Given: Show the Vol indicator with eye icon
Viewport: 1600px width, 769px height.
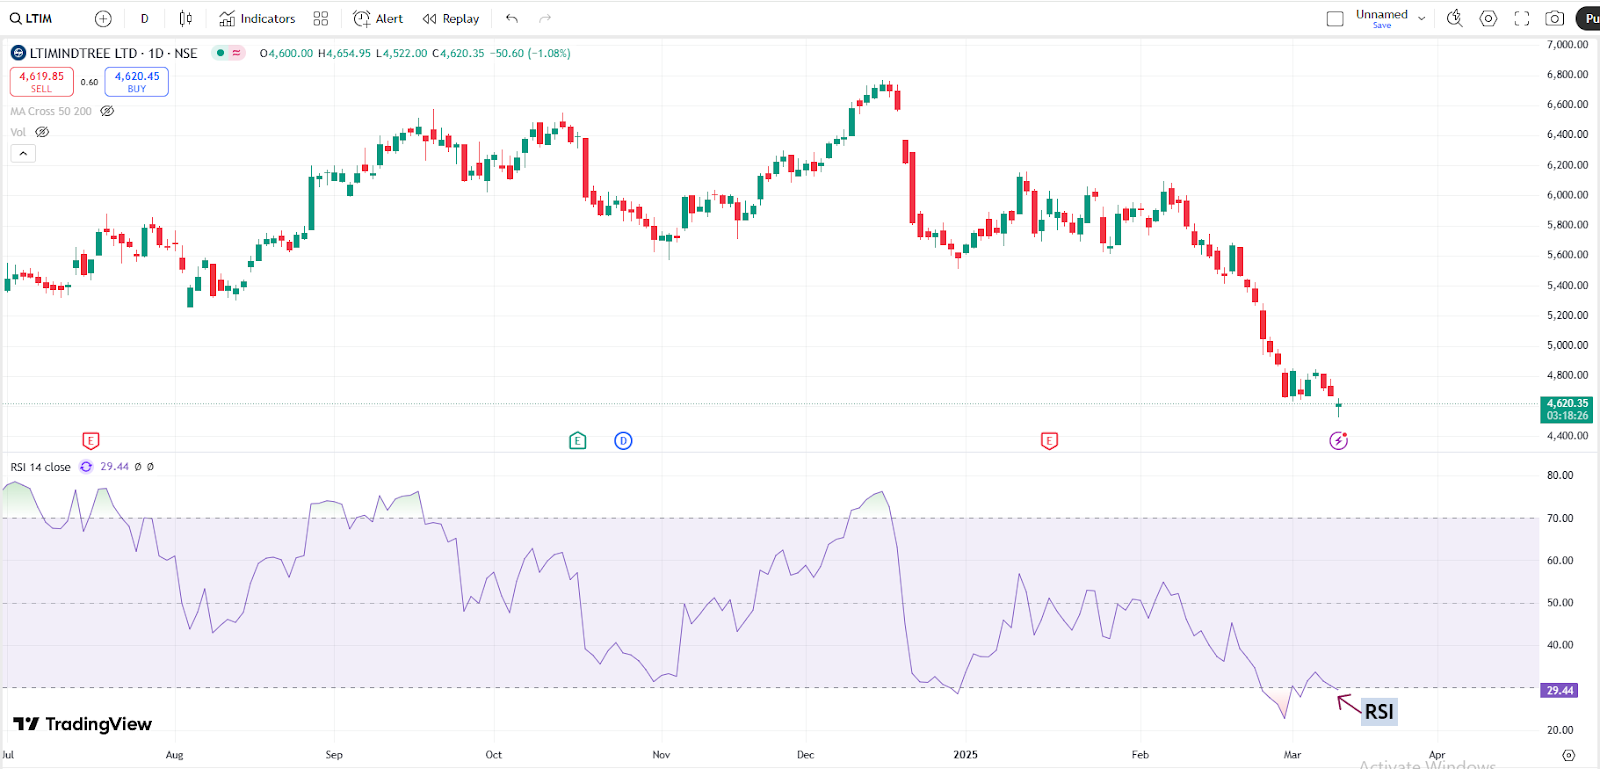Looking at the screenshot, I should 42,132.
